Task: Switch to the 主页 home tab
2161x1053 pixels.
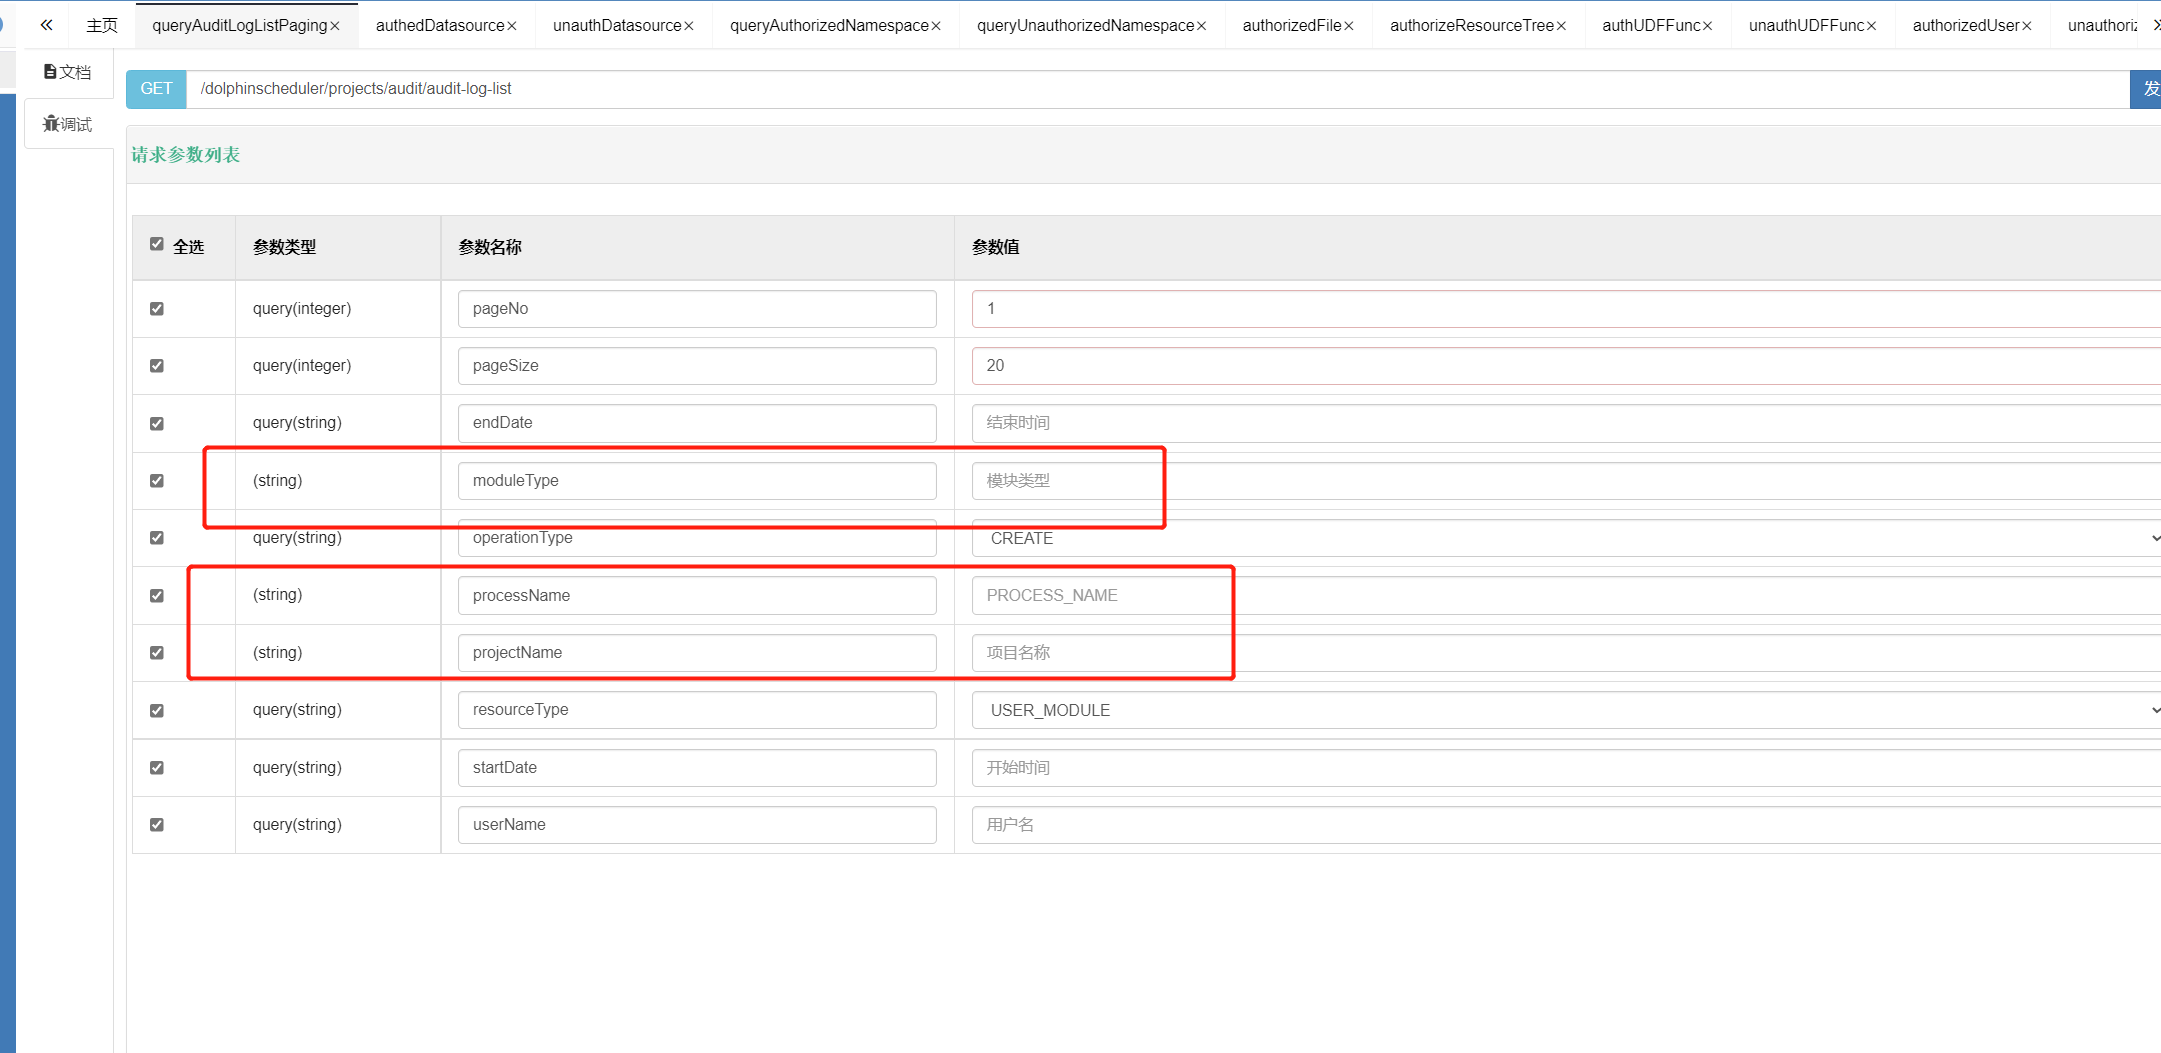Action: (102, 25)
